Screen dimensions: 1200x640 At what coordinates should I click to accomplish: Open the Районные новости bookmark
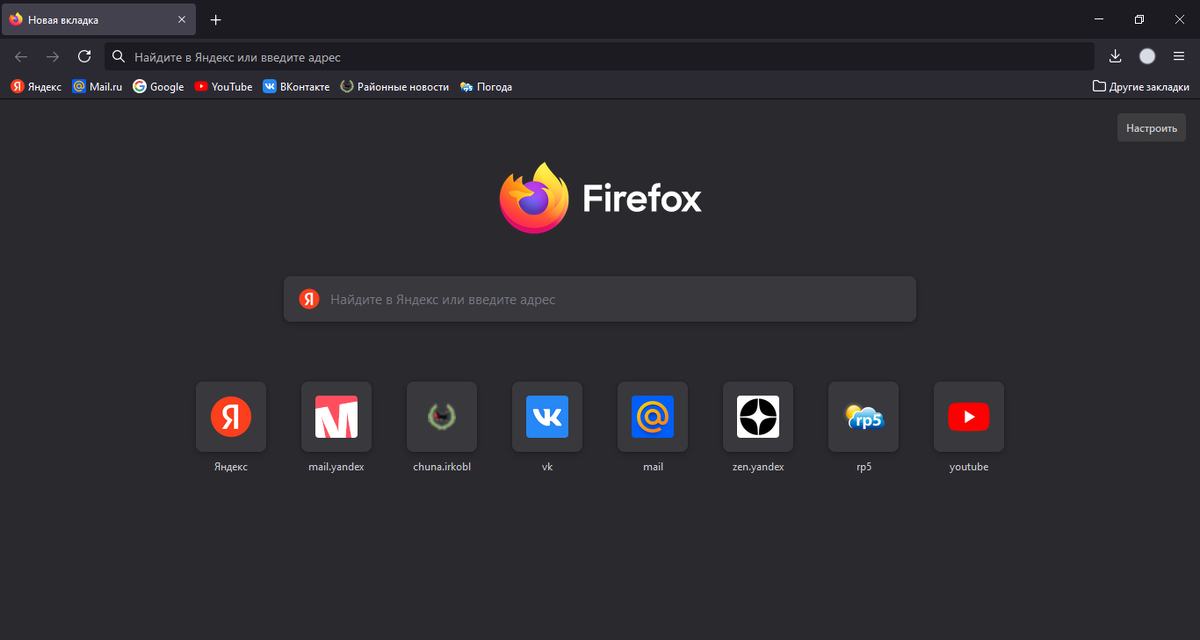(397, 86)
